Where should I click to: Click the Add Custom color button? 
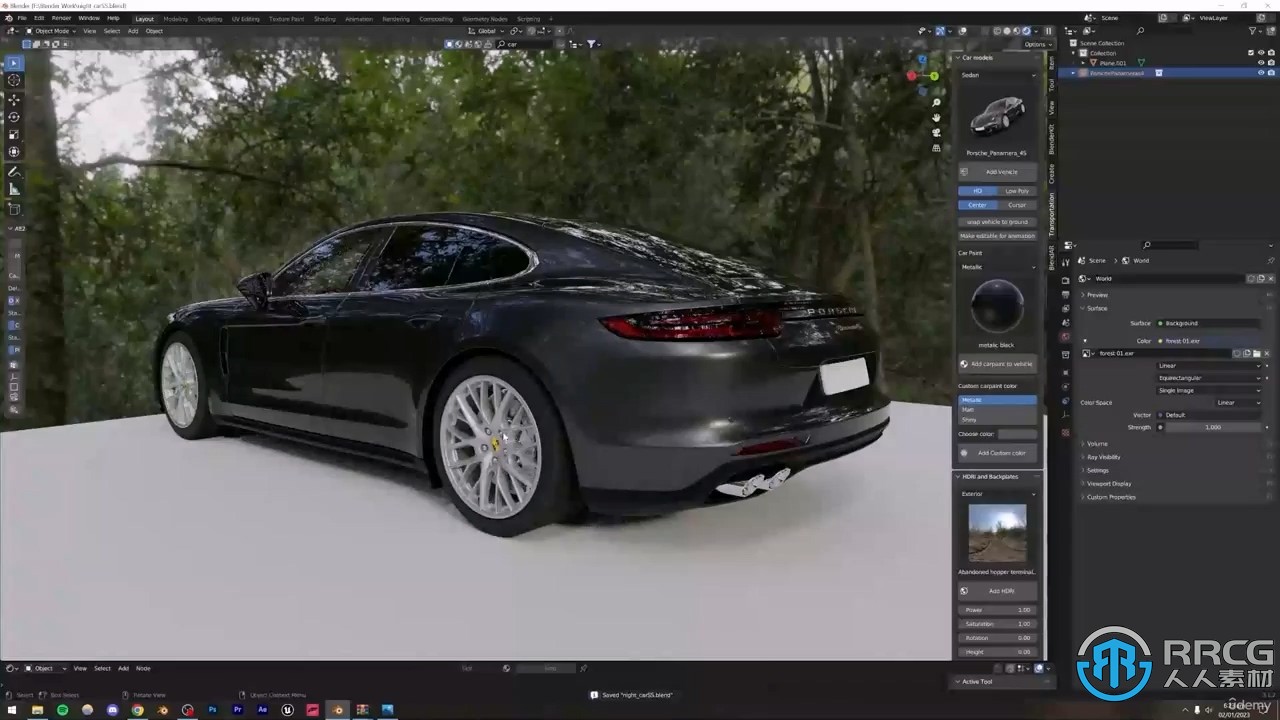click(998, 453)
